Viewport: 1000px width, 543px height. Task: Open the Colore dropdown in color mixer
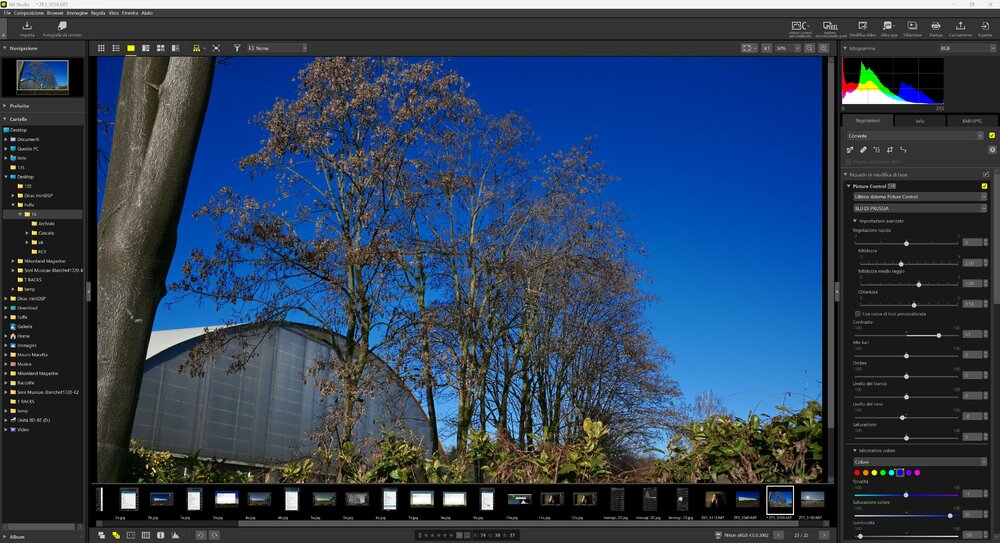pyautogui.click(x=920, y=461)
